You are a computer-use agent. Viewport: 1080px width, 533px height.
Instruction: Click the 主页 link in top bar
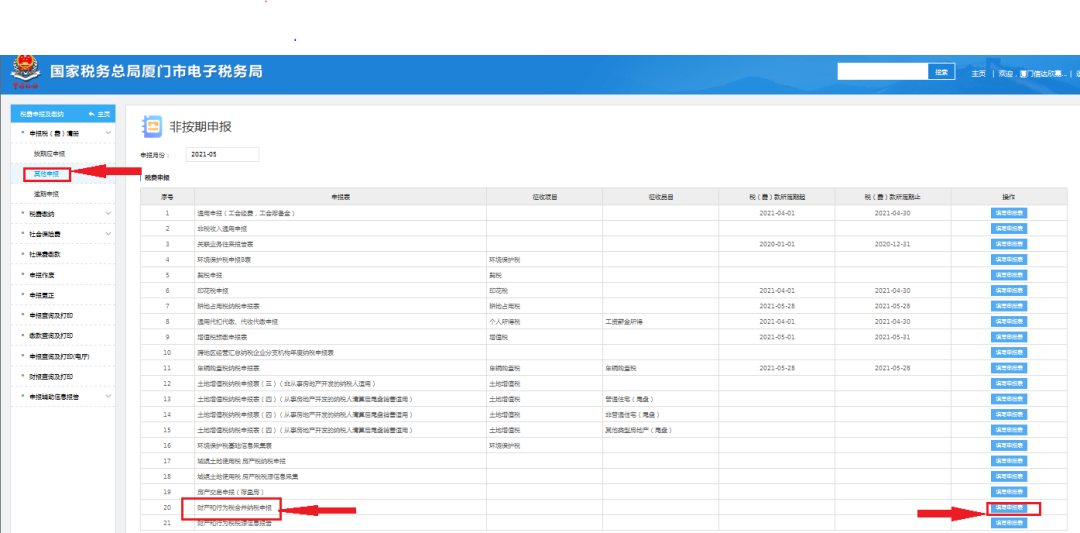(x=977, y=73)
